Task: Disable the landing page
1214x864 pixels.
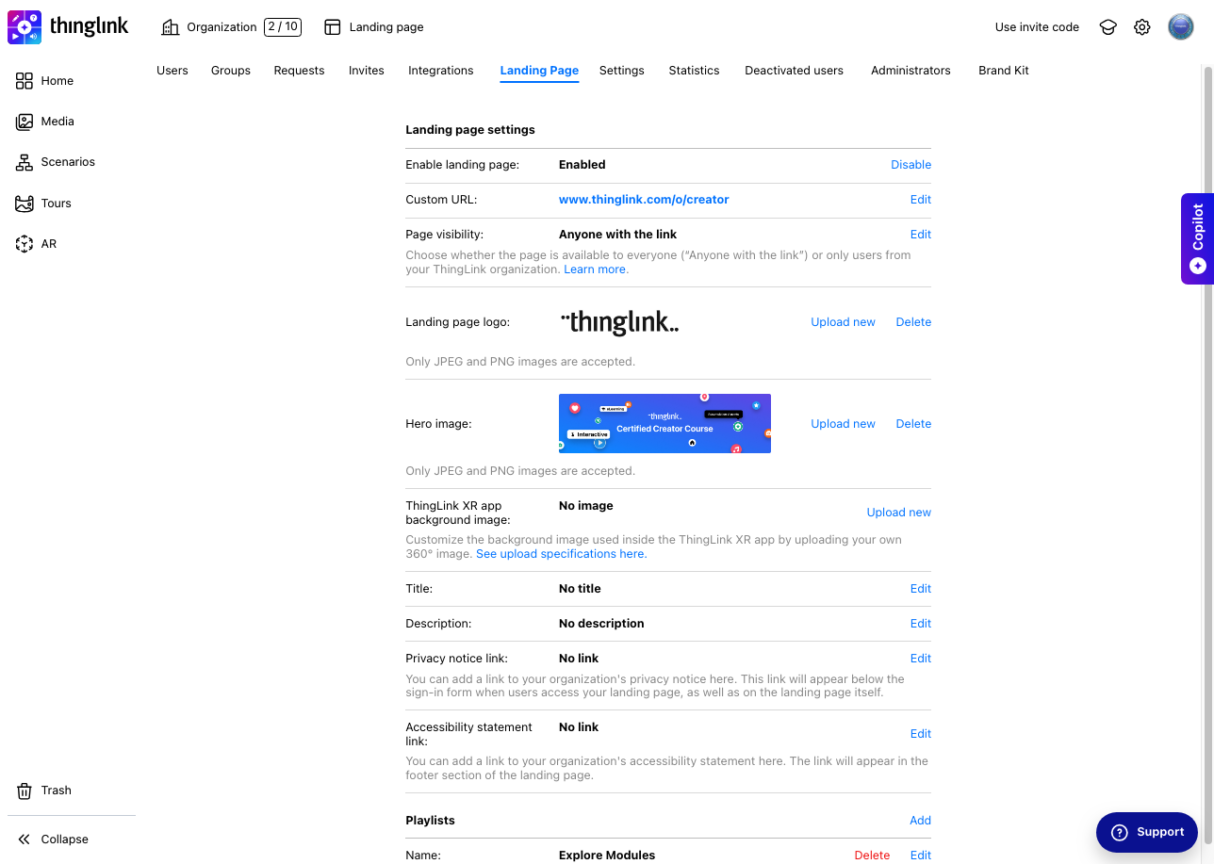Action: tap(910, 164)
